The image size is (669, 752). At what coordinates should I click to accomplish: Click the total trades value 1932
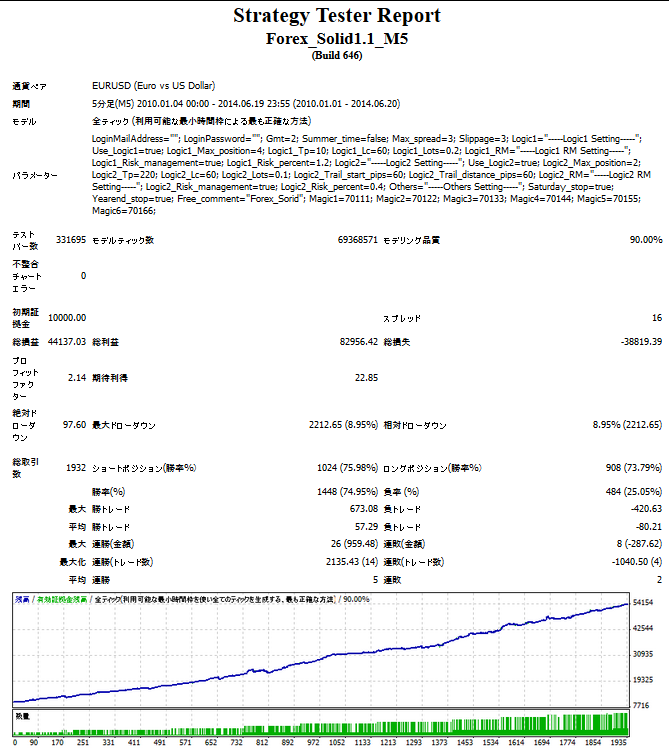pos(75,467)
